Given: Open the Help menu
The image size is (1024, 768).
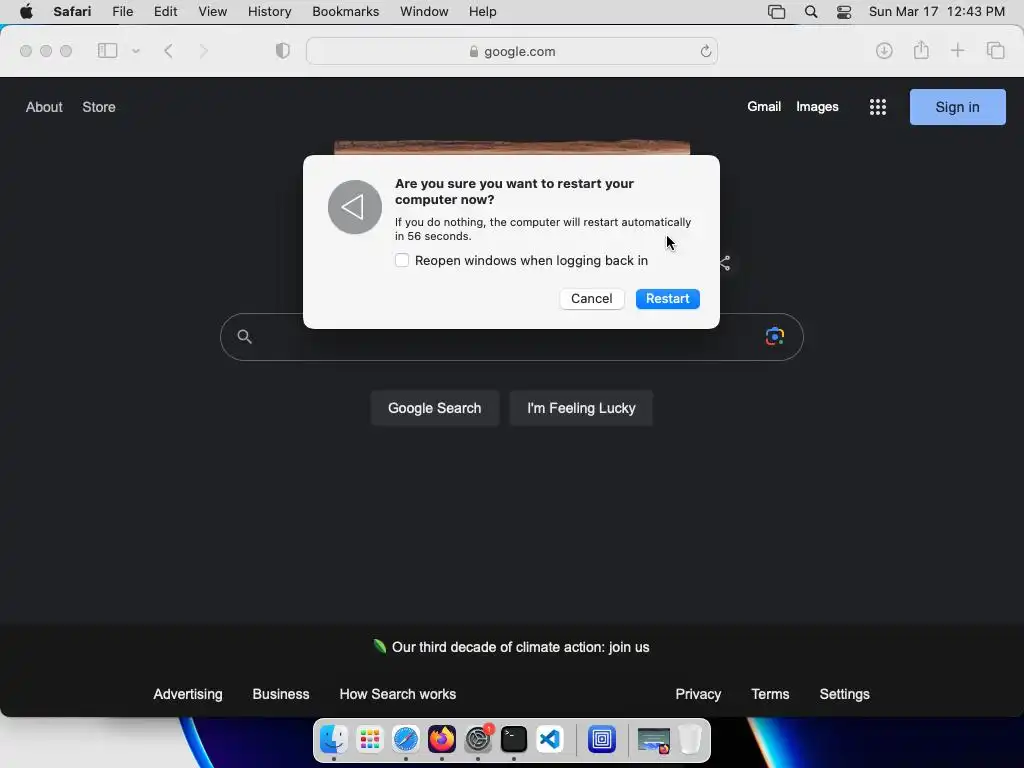Looking at the screenshot, I should click(483, 12).
